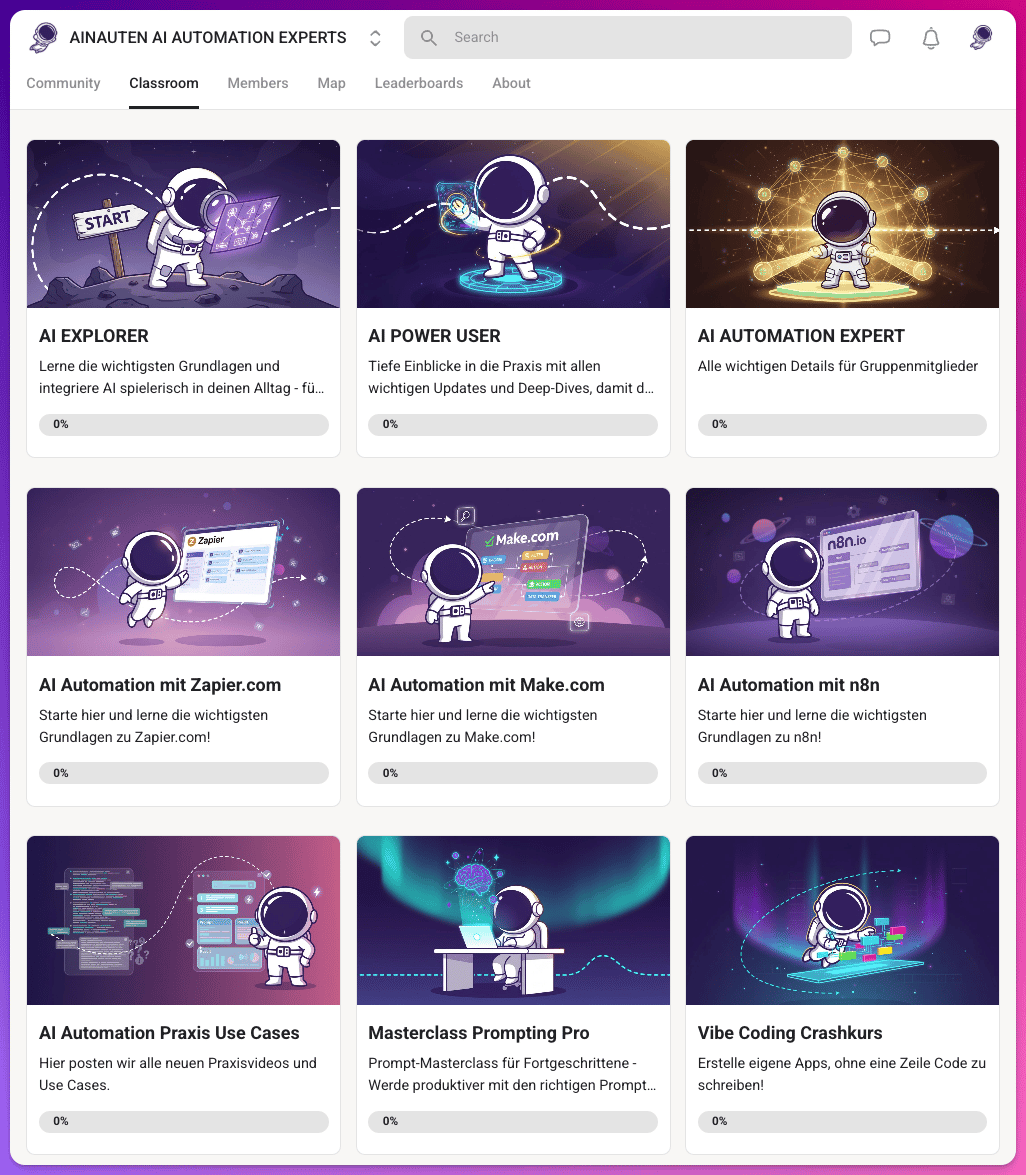
Task: Click AI Automation Praxis Use Cases title
Action: point(169,1033)
